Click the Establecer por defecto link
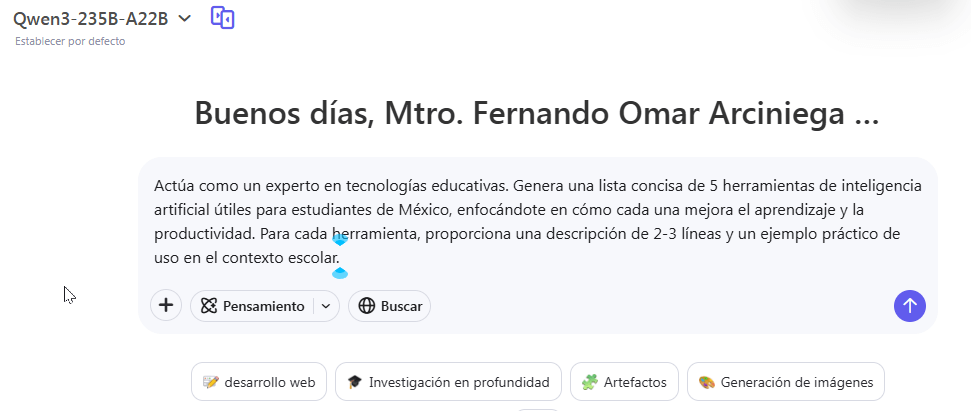This screenshot has height=411, width=971. (x=70, y=41)
